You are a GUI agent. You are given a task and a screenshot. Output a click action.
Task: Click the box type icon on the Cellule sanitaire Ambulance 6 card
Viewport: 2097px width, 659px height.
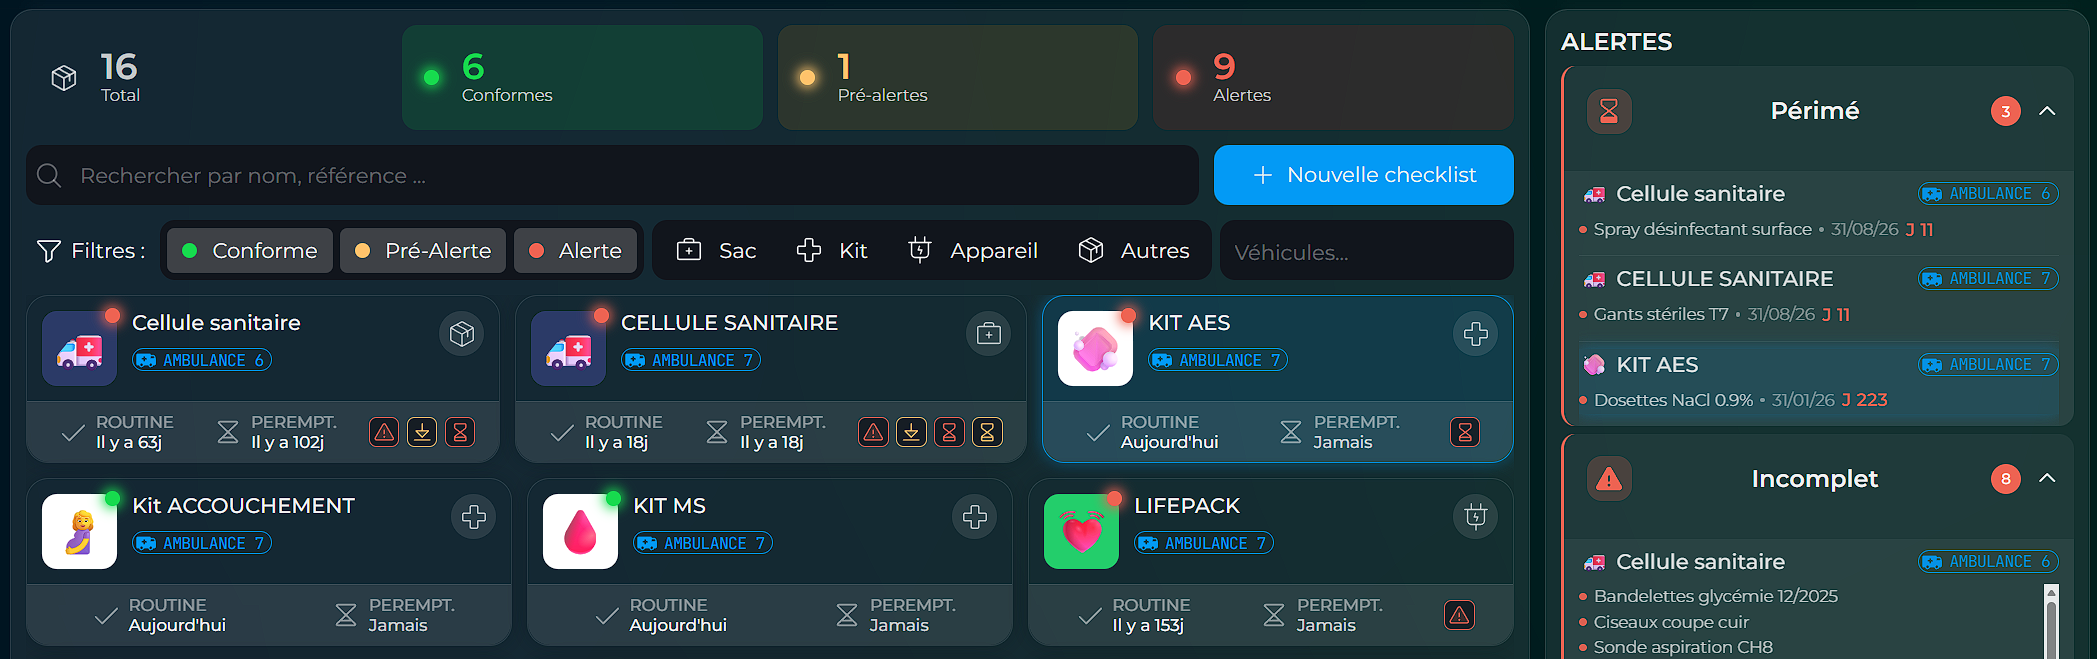pyautogui.click(x=461, y=334)
